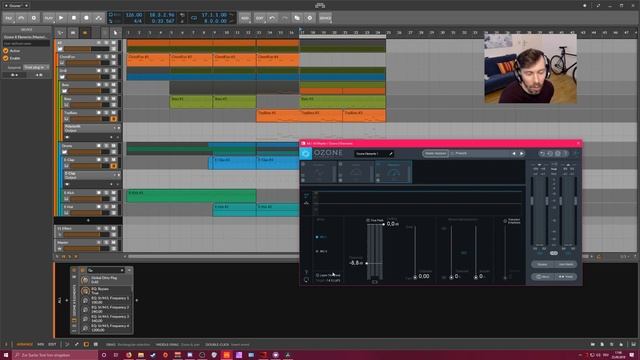Open the EDIT menu button in the toolbar
640x360 pixels.
point(260,18)
